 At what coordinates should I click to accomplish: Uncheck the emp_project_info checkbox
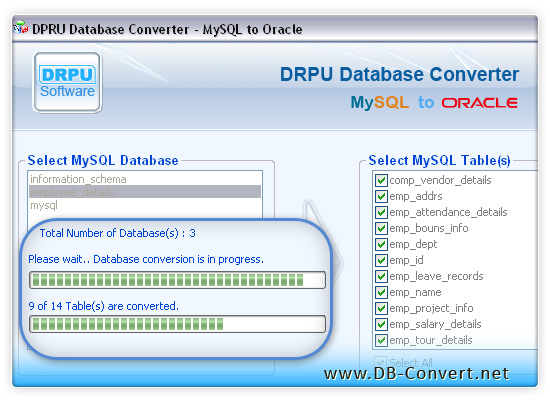381,308
